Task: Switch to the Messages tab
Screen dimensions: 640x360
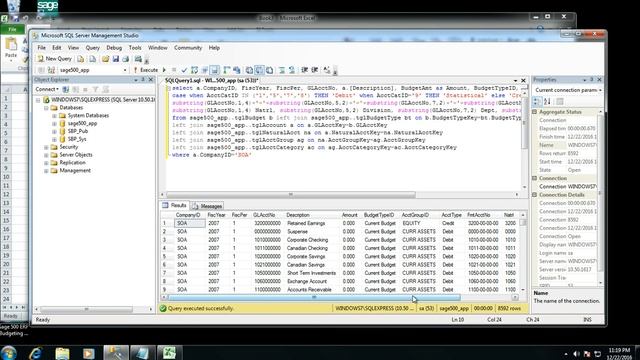Action: tap(207, 206)
